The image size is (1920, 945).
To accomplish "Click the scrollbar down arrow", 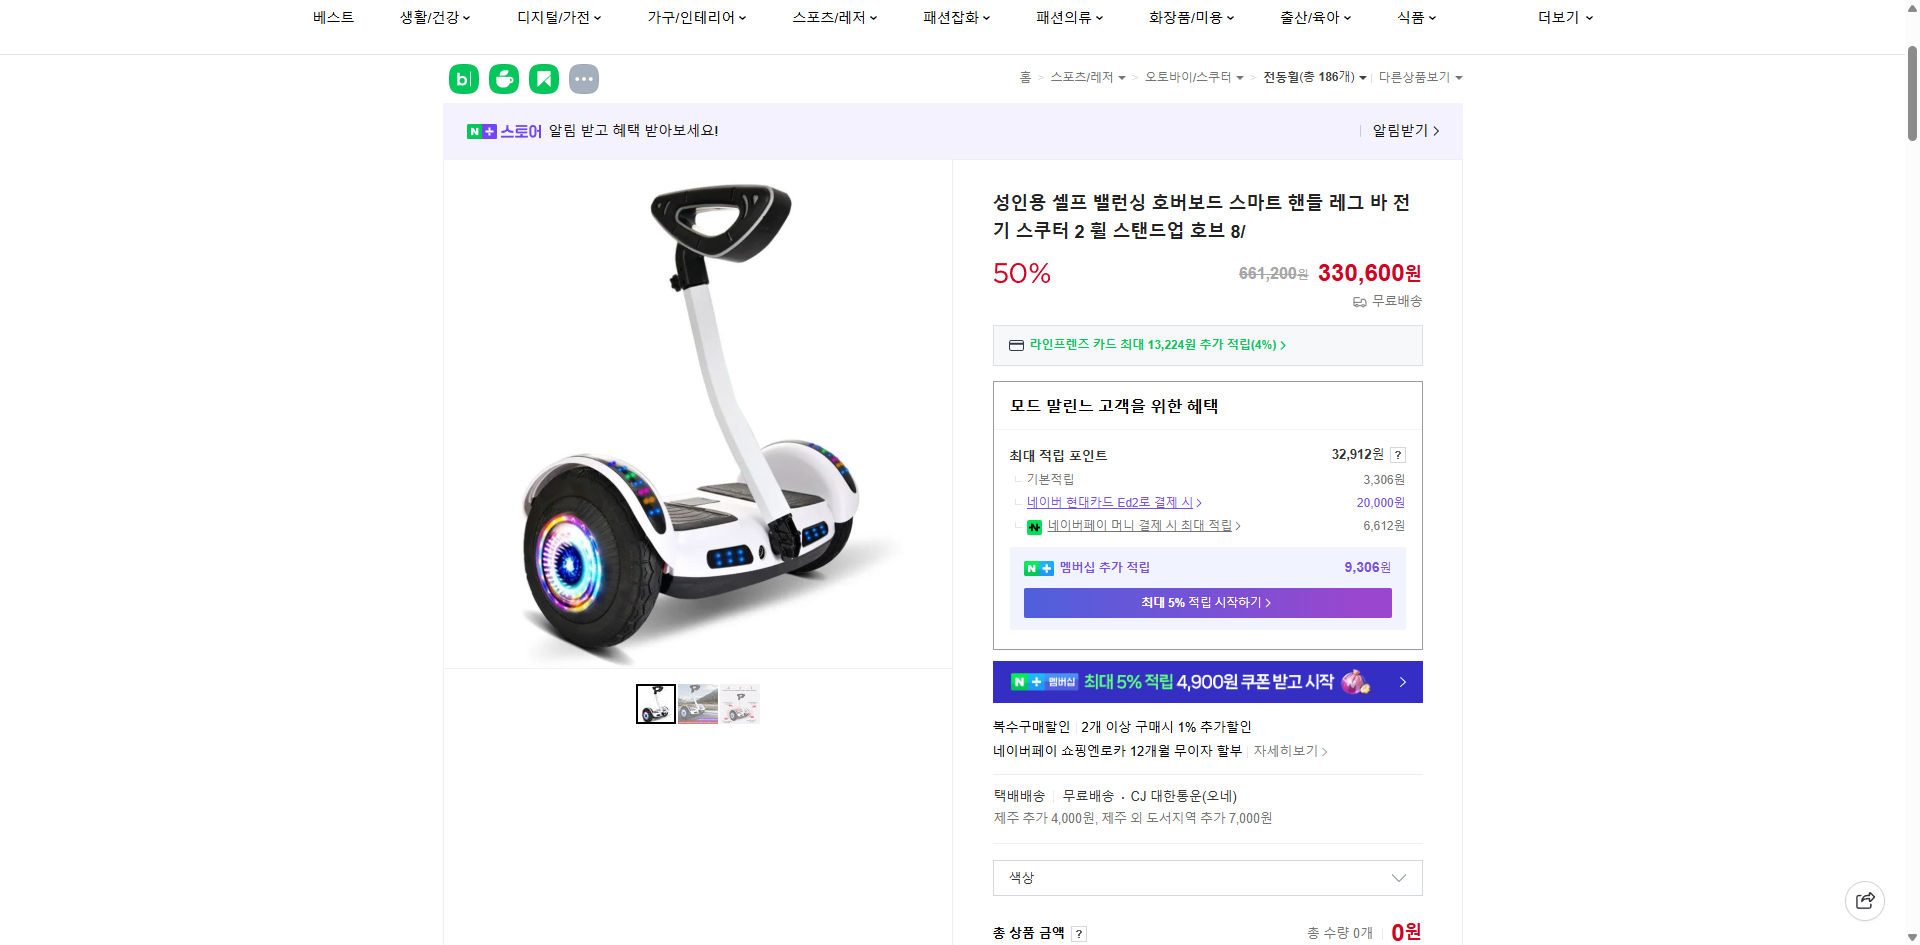I will (x=1913, y=938).
